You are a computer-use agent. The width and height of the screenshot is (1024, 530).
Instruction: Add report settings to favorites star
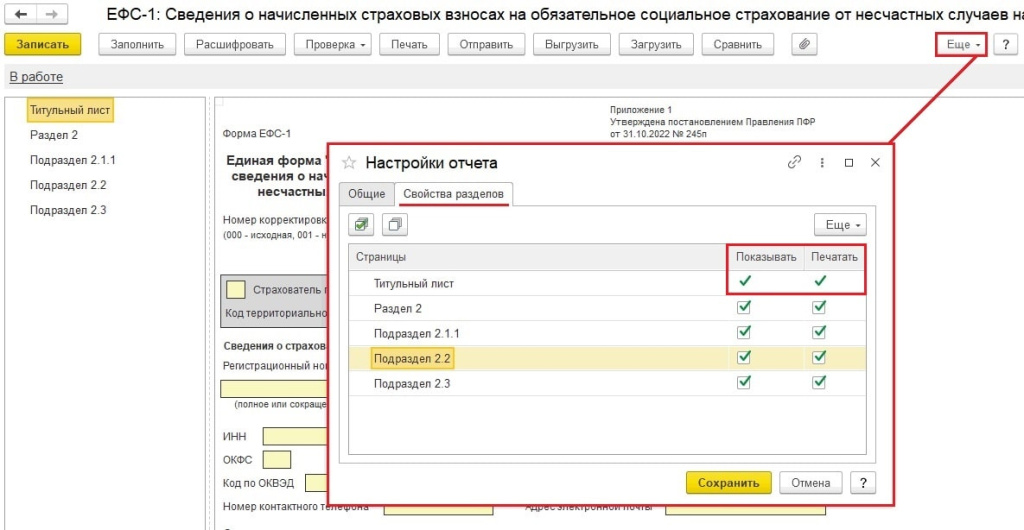click(349, 162)
